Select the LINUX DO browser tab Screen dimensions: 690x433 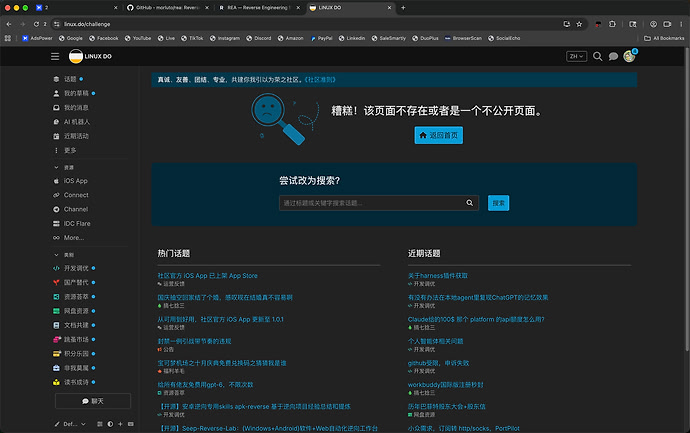pos(349,7)
